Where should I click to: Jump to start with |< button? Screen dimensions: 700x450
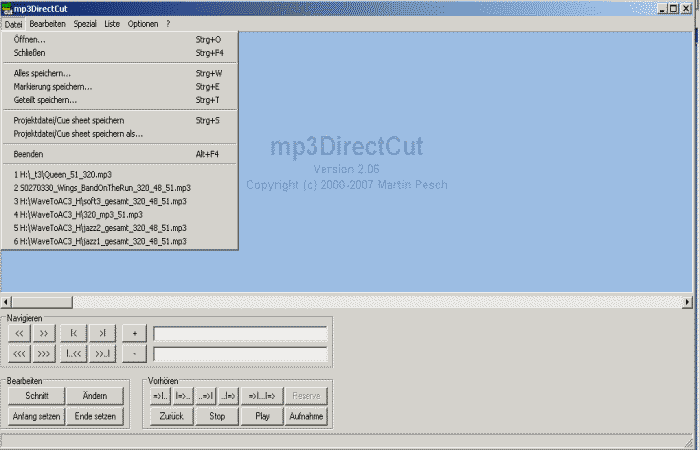[x=74, y=333]
